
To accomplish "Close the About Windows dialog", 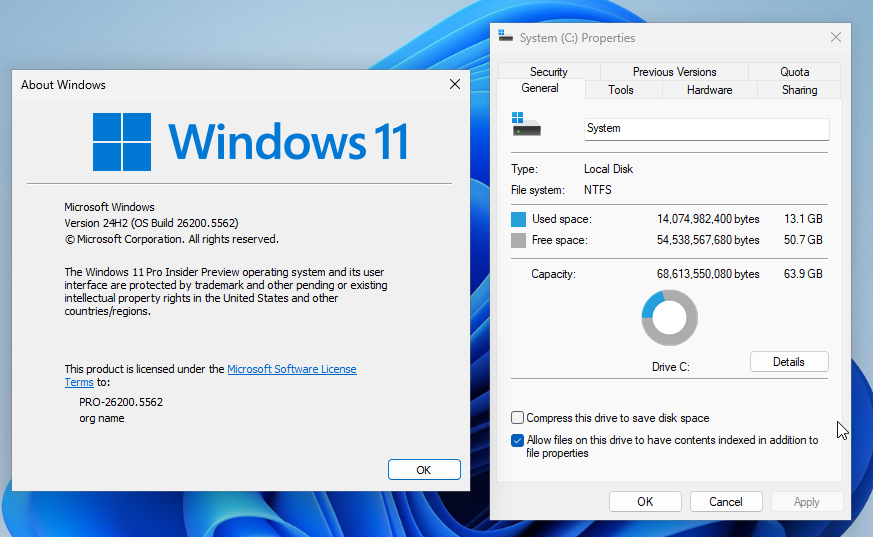I will 455,84.
